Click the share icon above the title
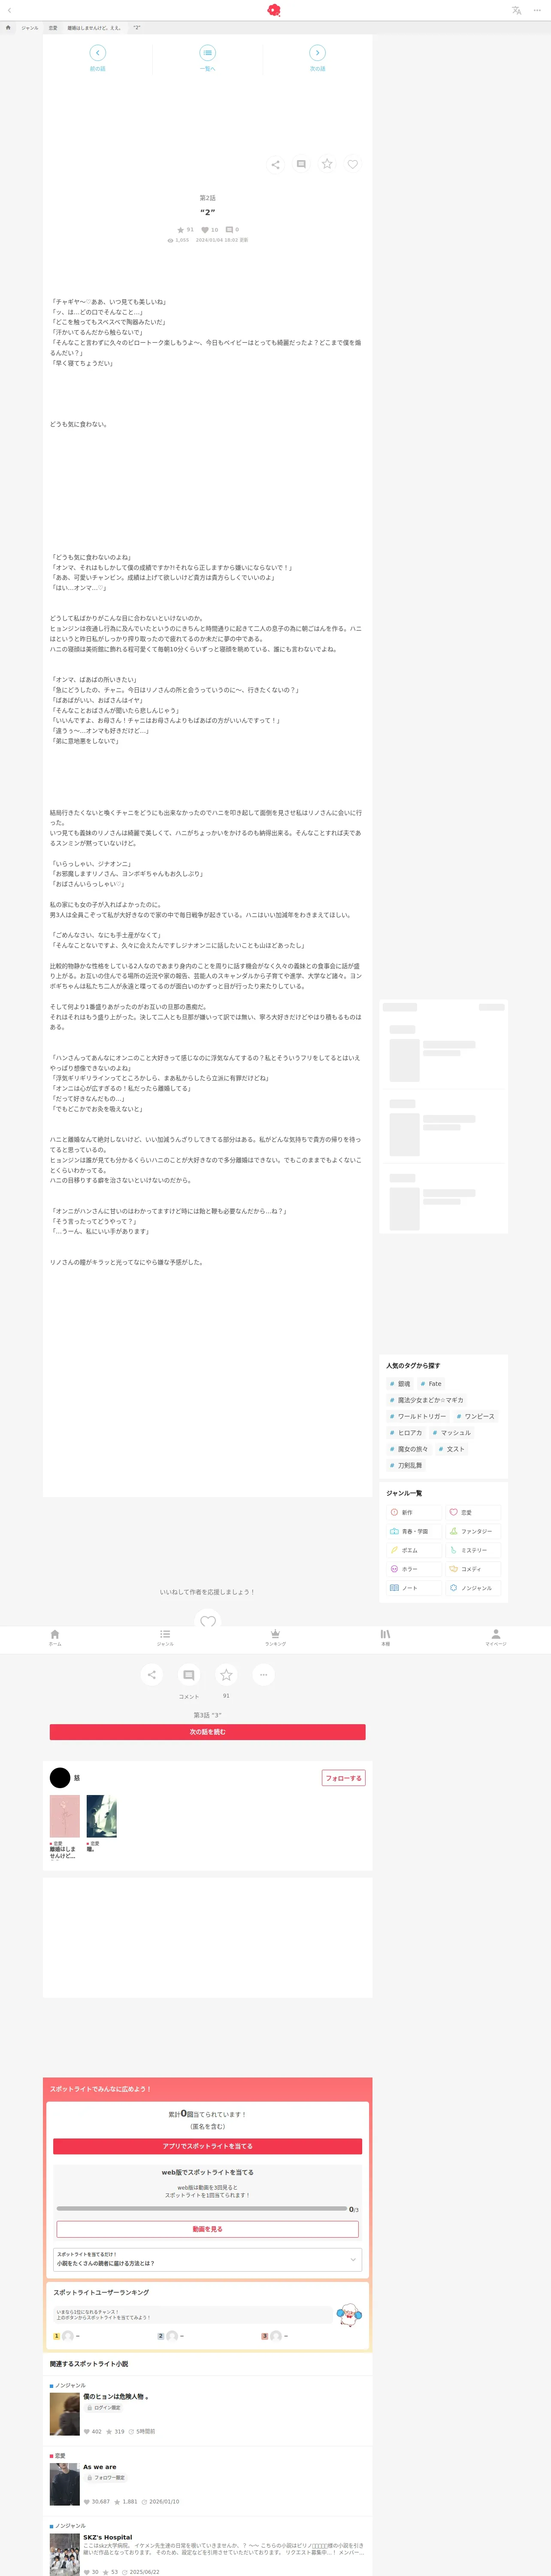 pos(275,164)
